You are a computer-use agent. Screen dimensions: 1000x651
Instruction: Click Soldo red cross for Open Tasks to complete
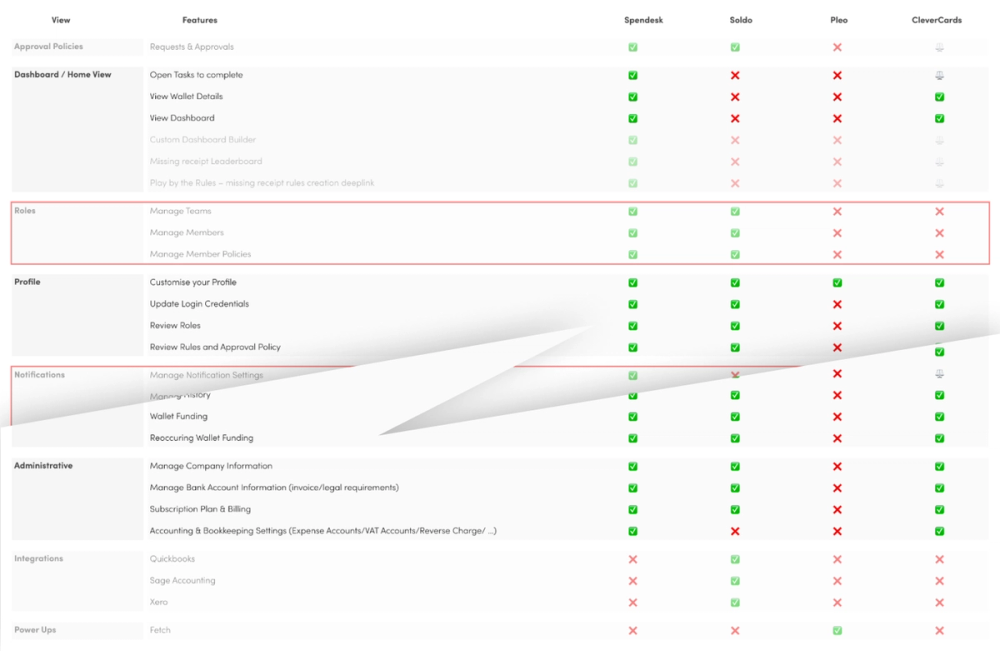tap(735, 75)
